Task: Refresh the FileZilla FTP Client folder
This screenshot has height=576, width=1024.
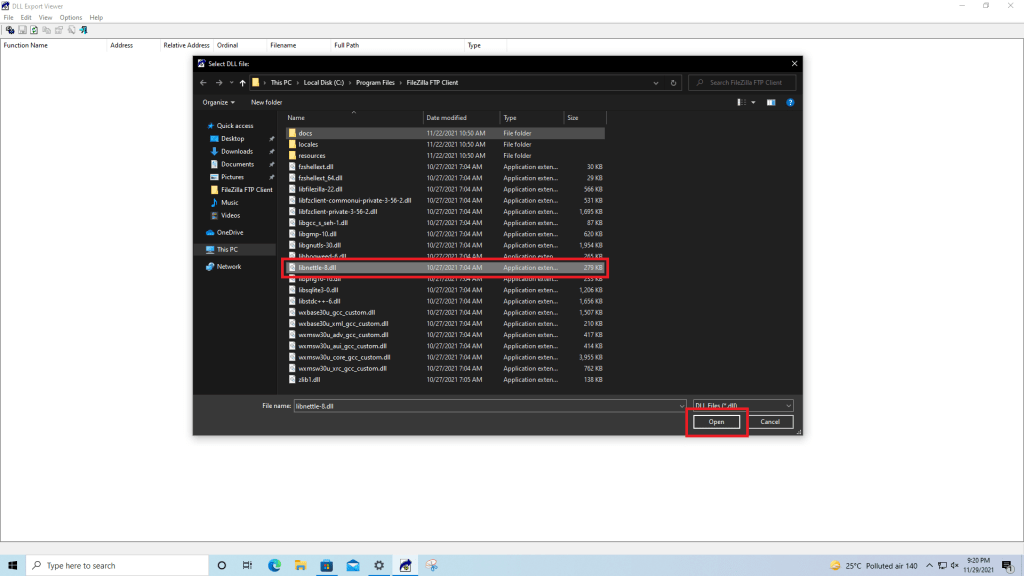Action: [x=674, y=83]
